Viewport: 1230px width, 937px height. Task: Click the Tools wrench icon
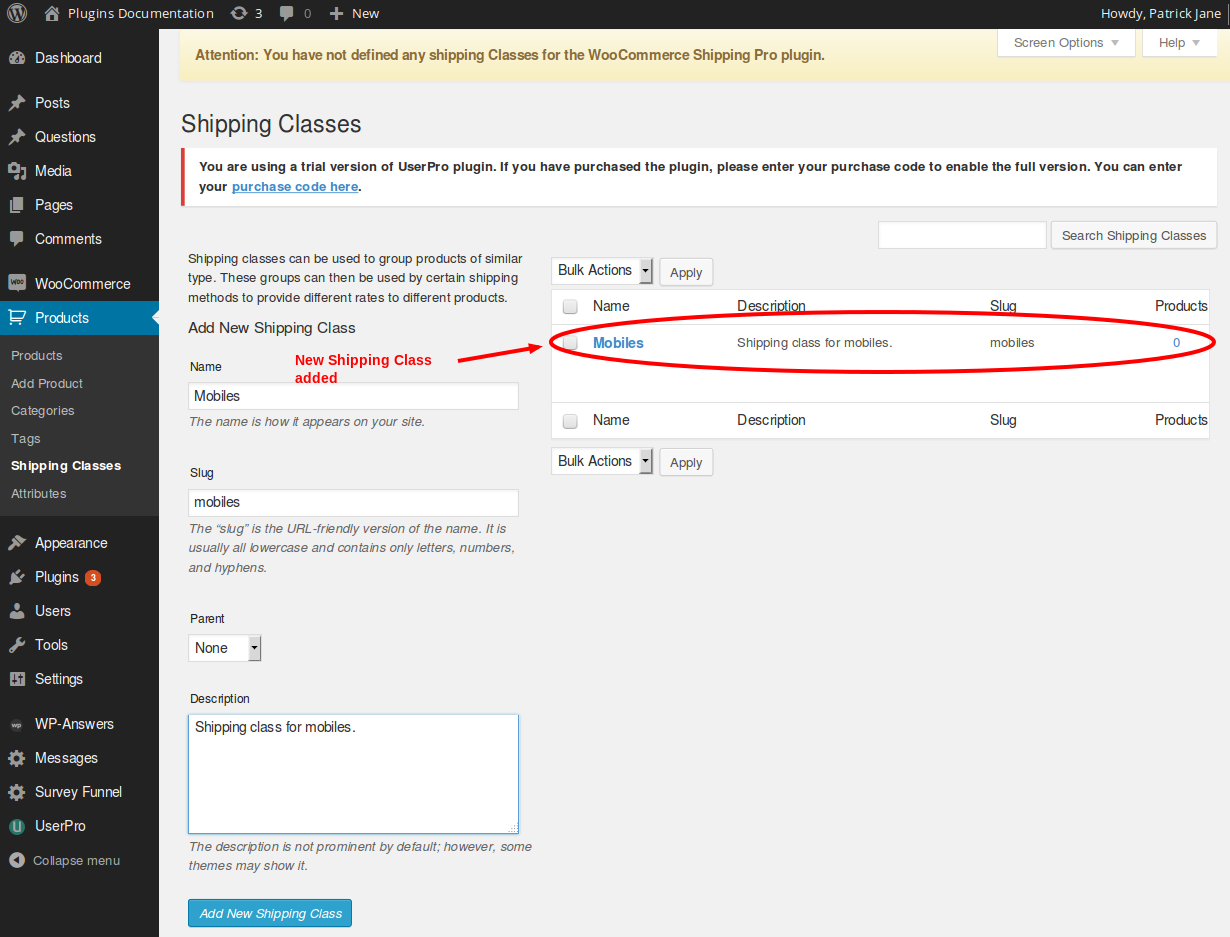[x=17, y=645]
